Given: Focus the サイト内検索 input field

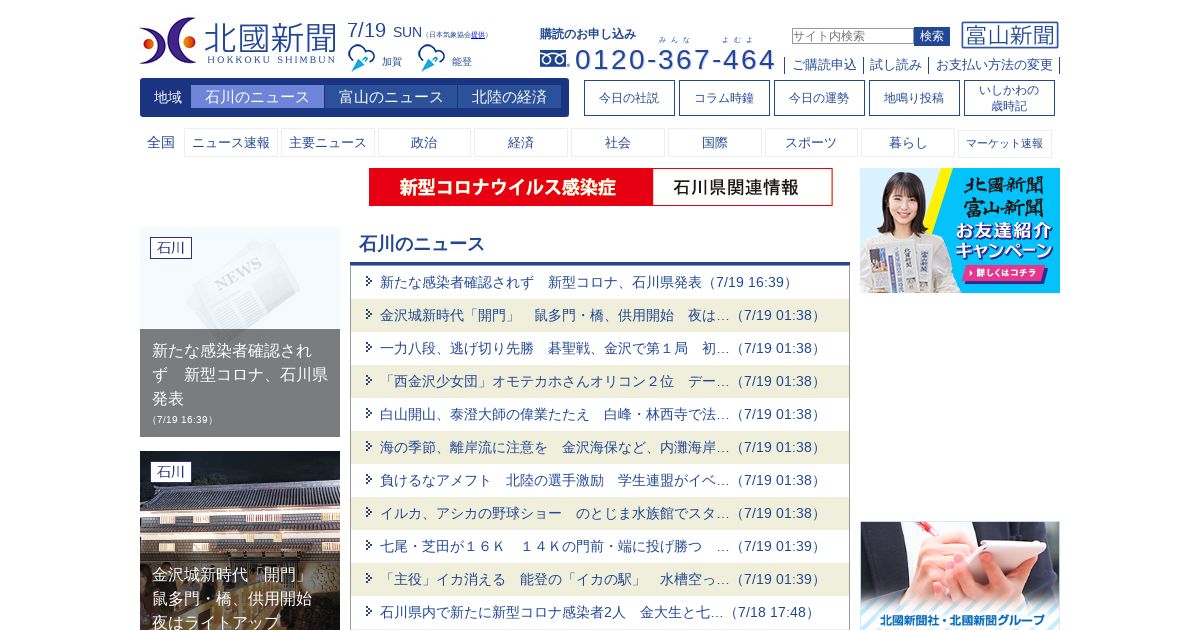Looking at the screenshot, I should point(853,36).
